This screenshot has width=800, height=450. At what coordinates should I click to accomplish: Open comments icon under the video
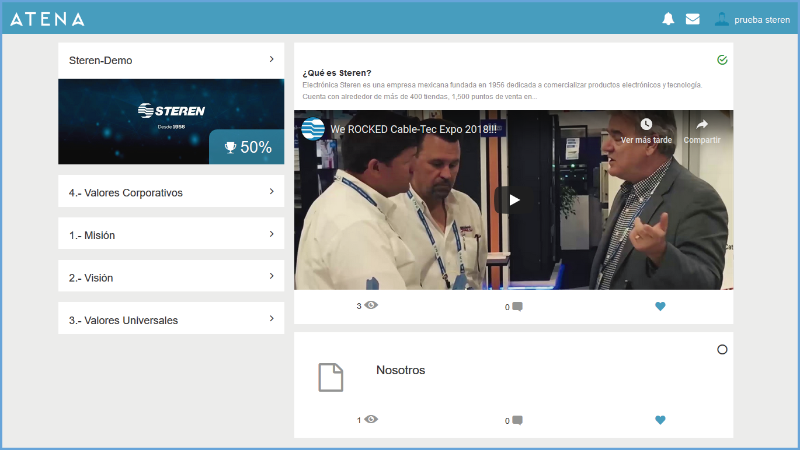[517, 307]
